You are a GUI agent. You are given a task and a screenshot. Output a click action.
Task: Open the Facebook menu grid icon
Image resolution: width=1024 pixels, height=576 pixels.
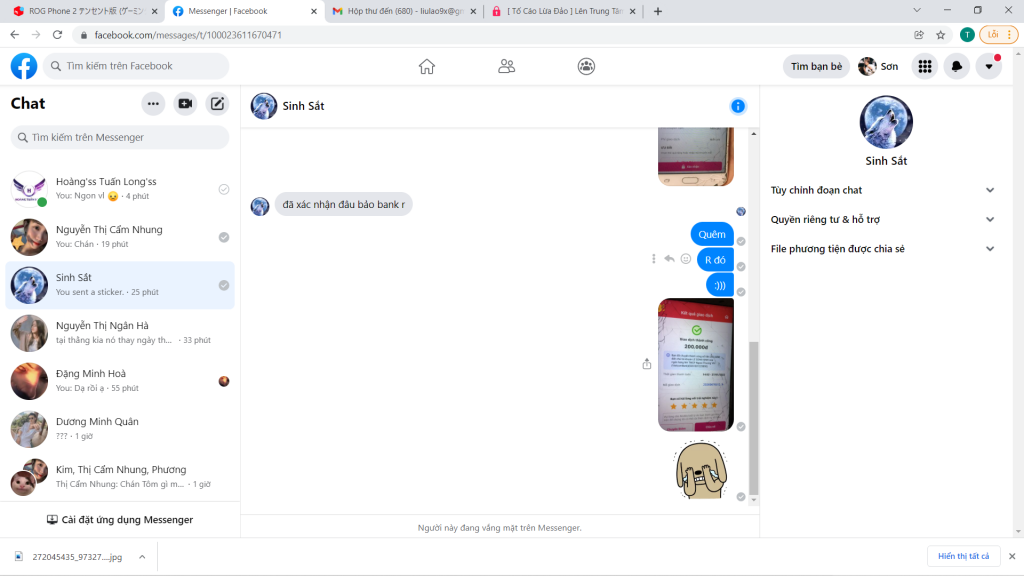point(925,66)
